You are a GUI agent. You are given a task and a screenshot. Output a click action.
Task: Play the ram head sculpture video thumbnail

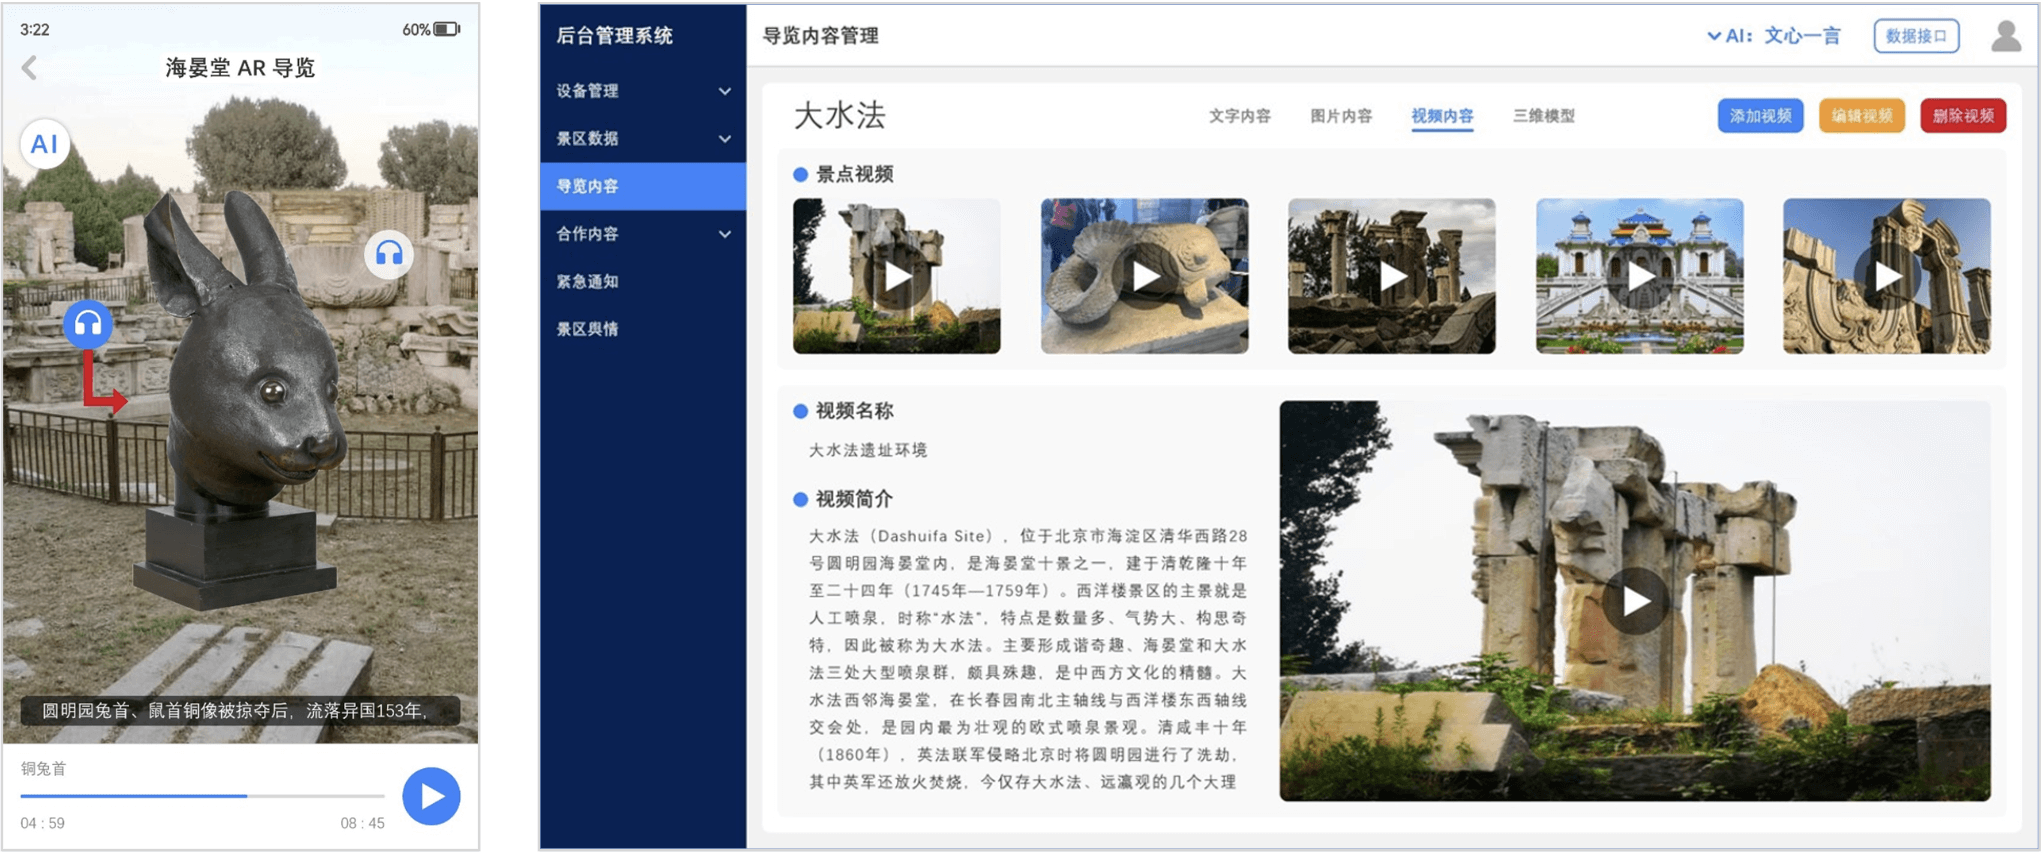click(1144, 276)
